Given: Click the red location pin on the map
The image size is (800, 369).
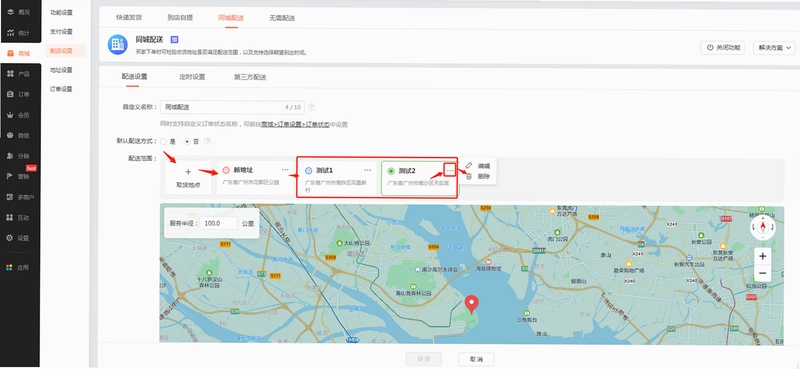Looking at the screenshot, I should (x=472, y=304).
